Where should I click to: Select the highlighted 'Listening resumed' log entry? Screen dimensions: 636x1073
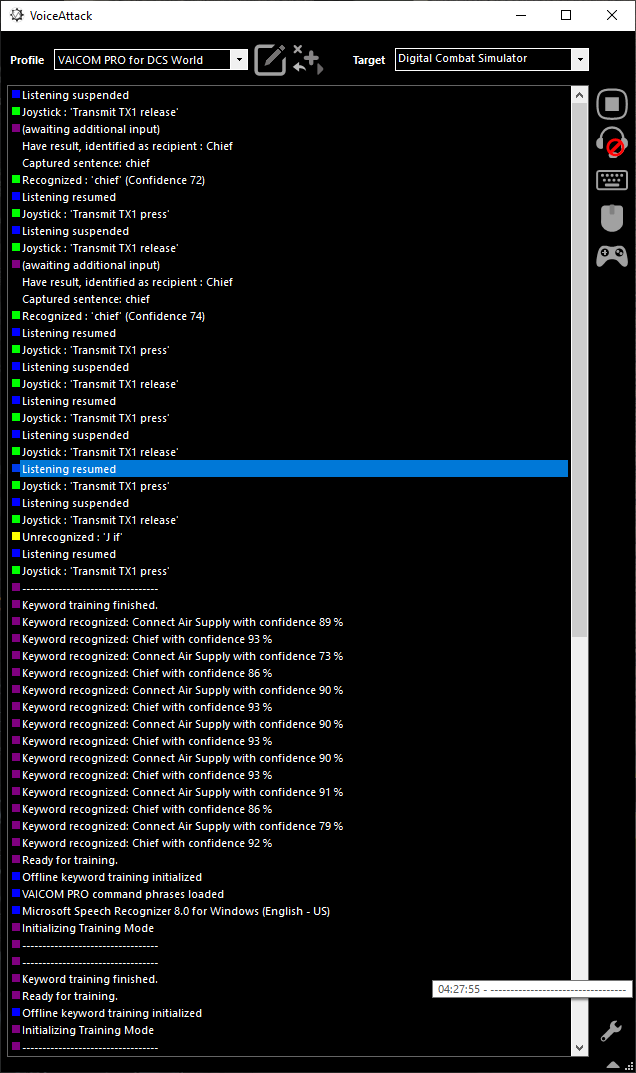pyautogui.click(x=290, y=469)
